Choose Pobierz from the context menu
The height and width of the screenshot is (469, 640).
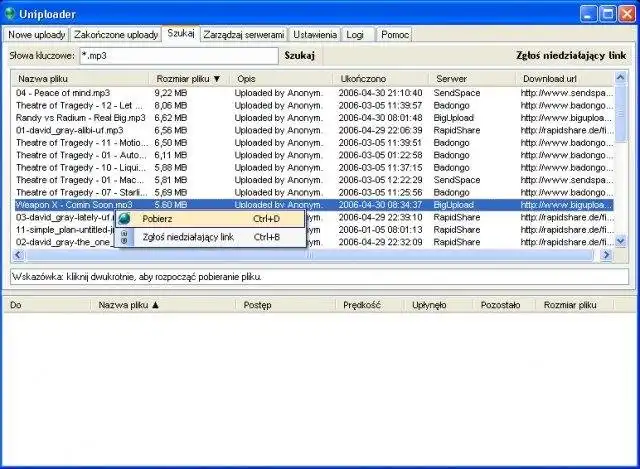[x=210, y=219]
